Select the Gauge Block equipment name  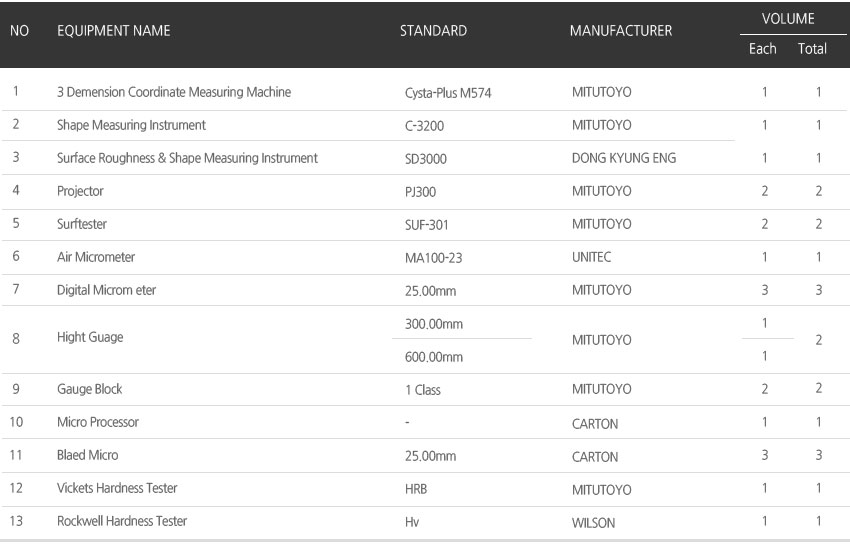[90, 389]
